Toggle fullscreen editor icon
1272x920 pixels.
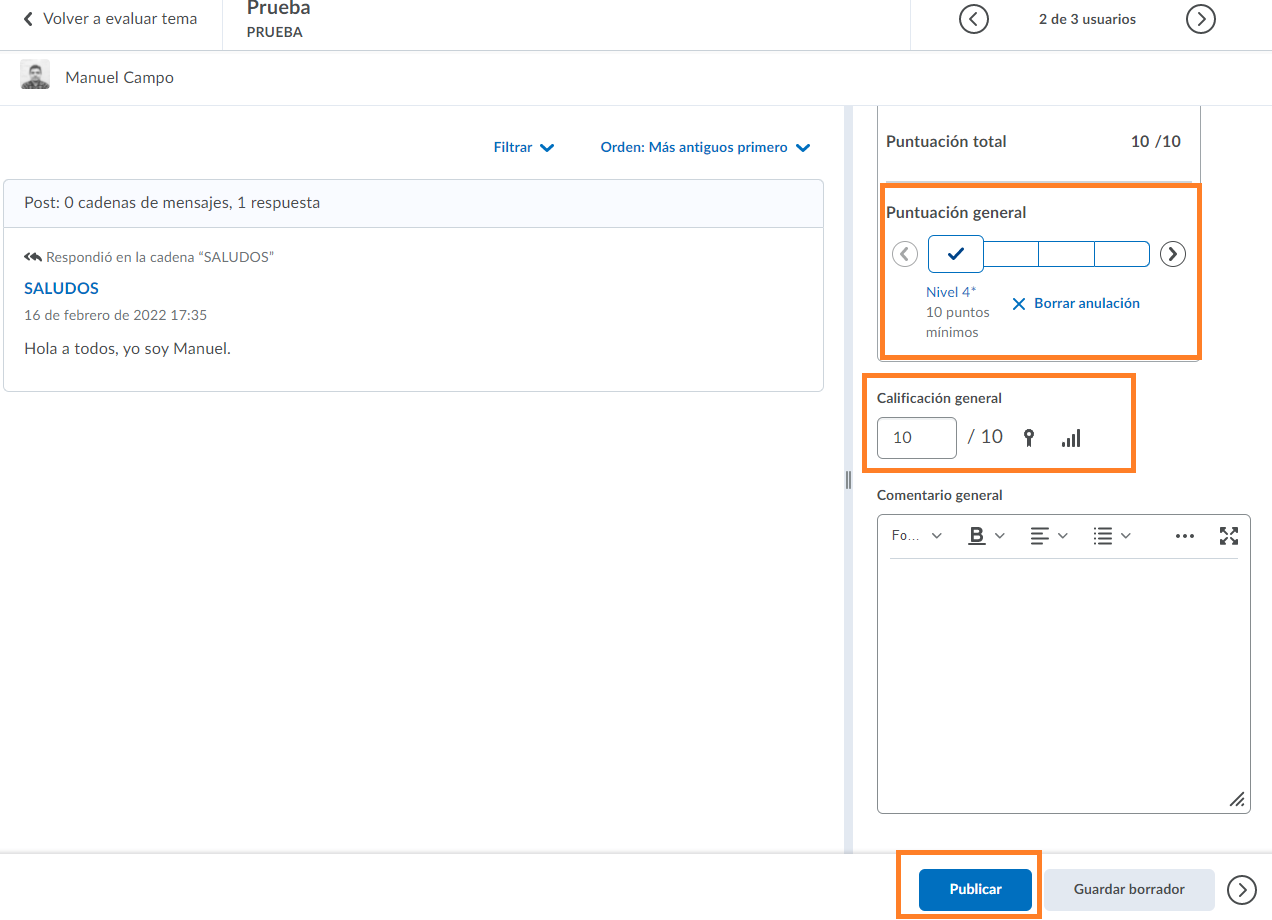(x=1229, y=536)
